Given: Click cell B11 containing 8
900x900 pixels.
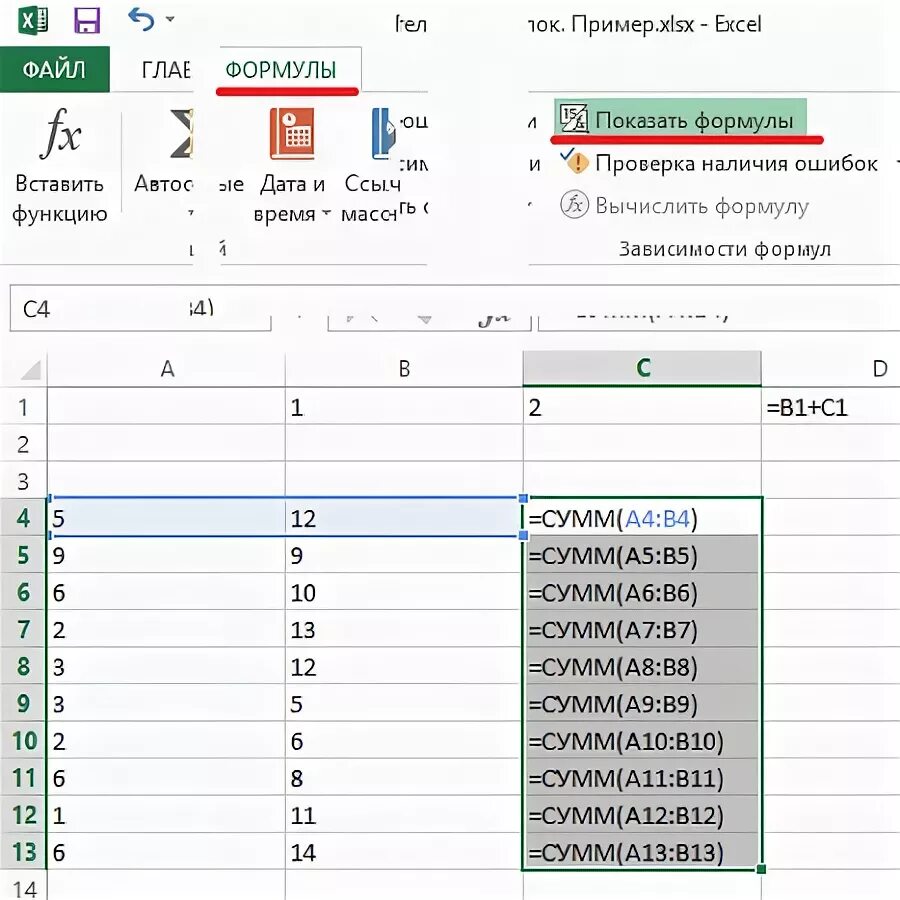Looking at the screenshot, I should [x=404, y=778].
